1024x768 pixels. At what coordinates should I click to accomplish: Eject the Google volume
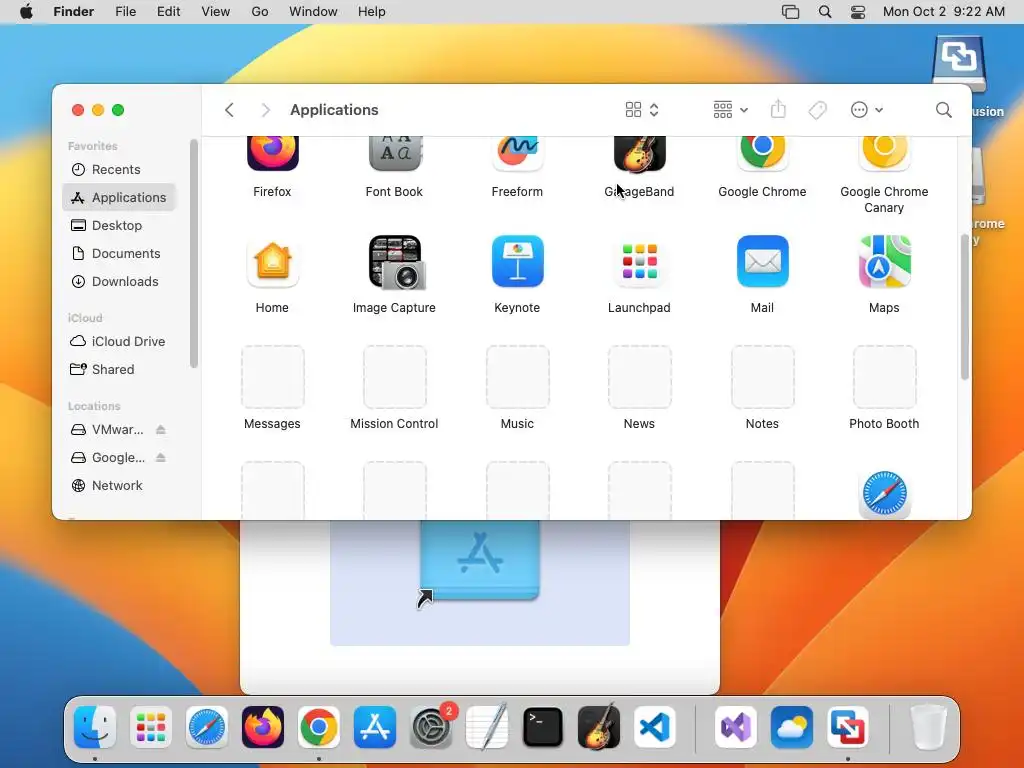tap(161, 458)
